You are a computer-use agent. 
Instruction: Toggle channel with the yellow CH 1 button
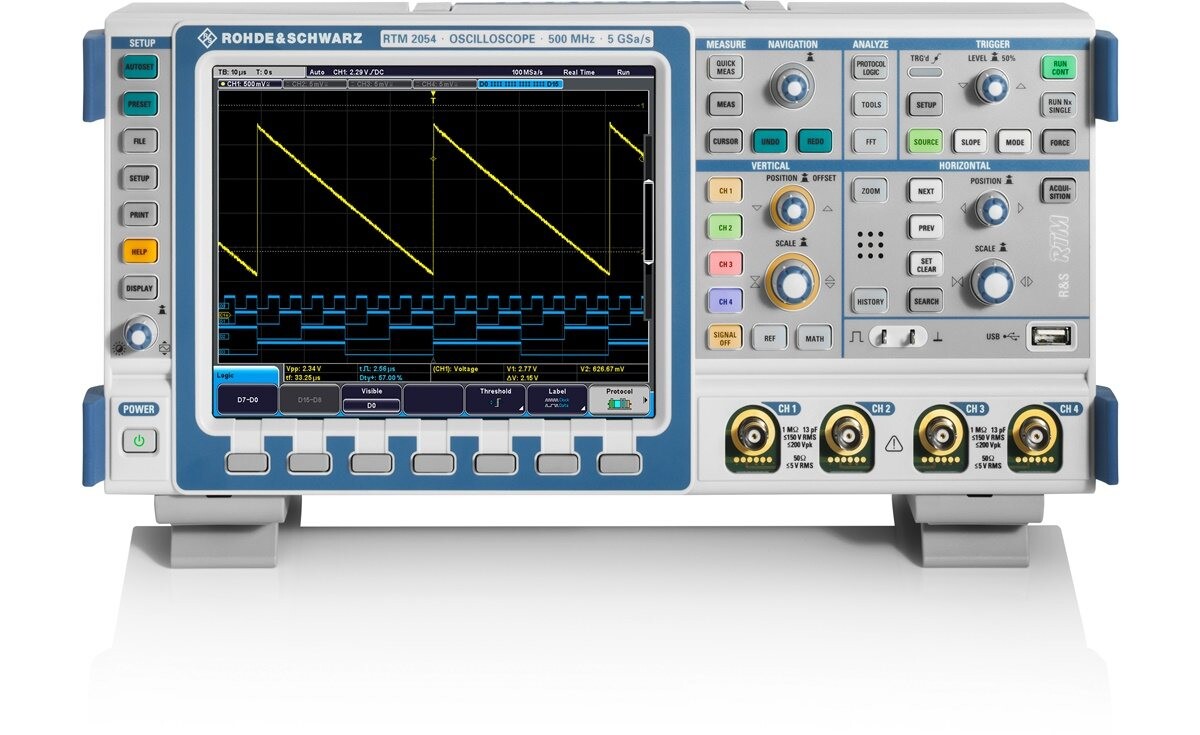click(725, 191)
